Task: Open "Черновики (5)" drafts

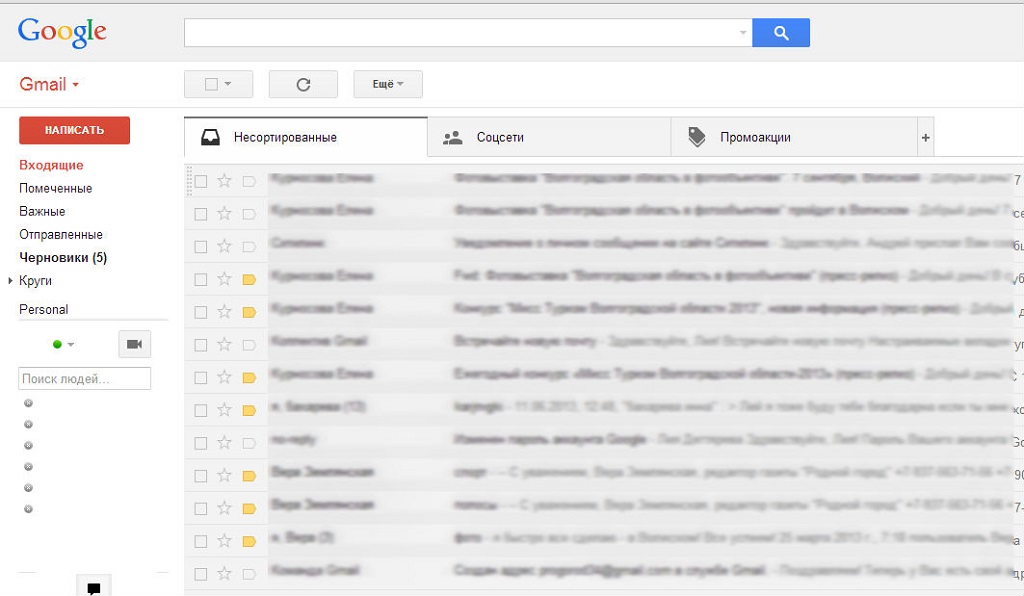Action: coord(63,257)
